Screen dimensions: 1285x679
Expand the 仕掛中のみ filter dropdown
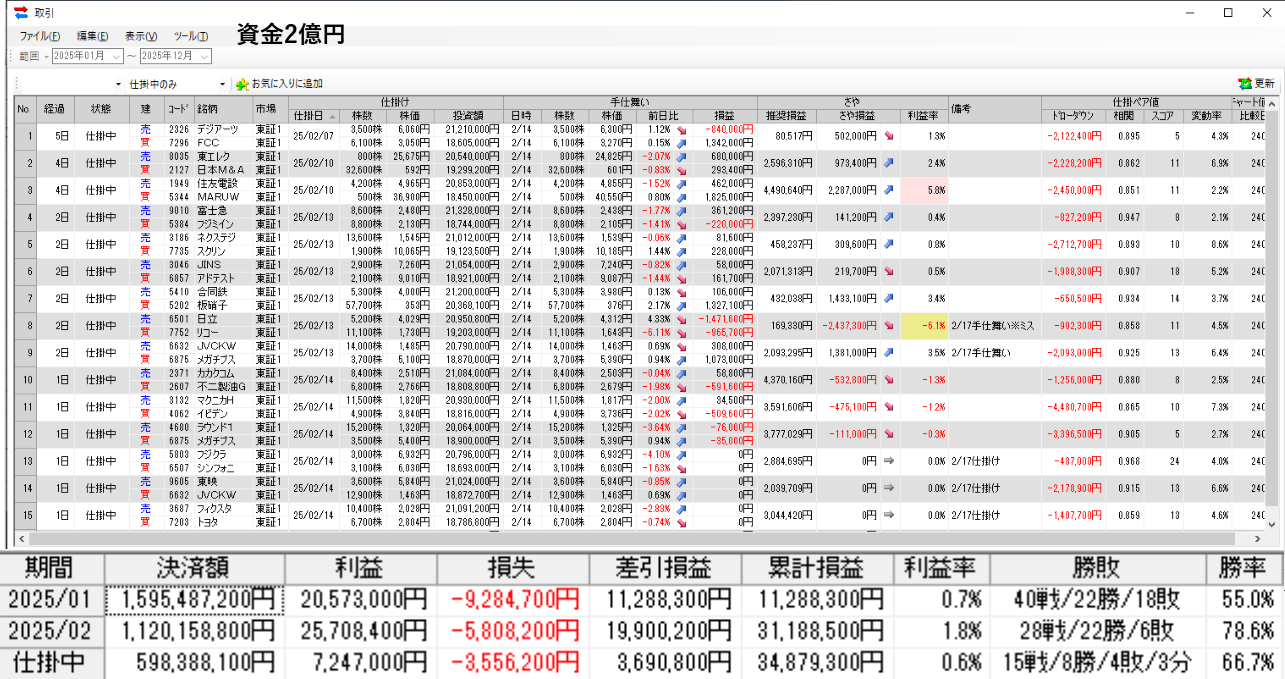(222, 84)
